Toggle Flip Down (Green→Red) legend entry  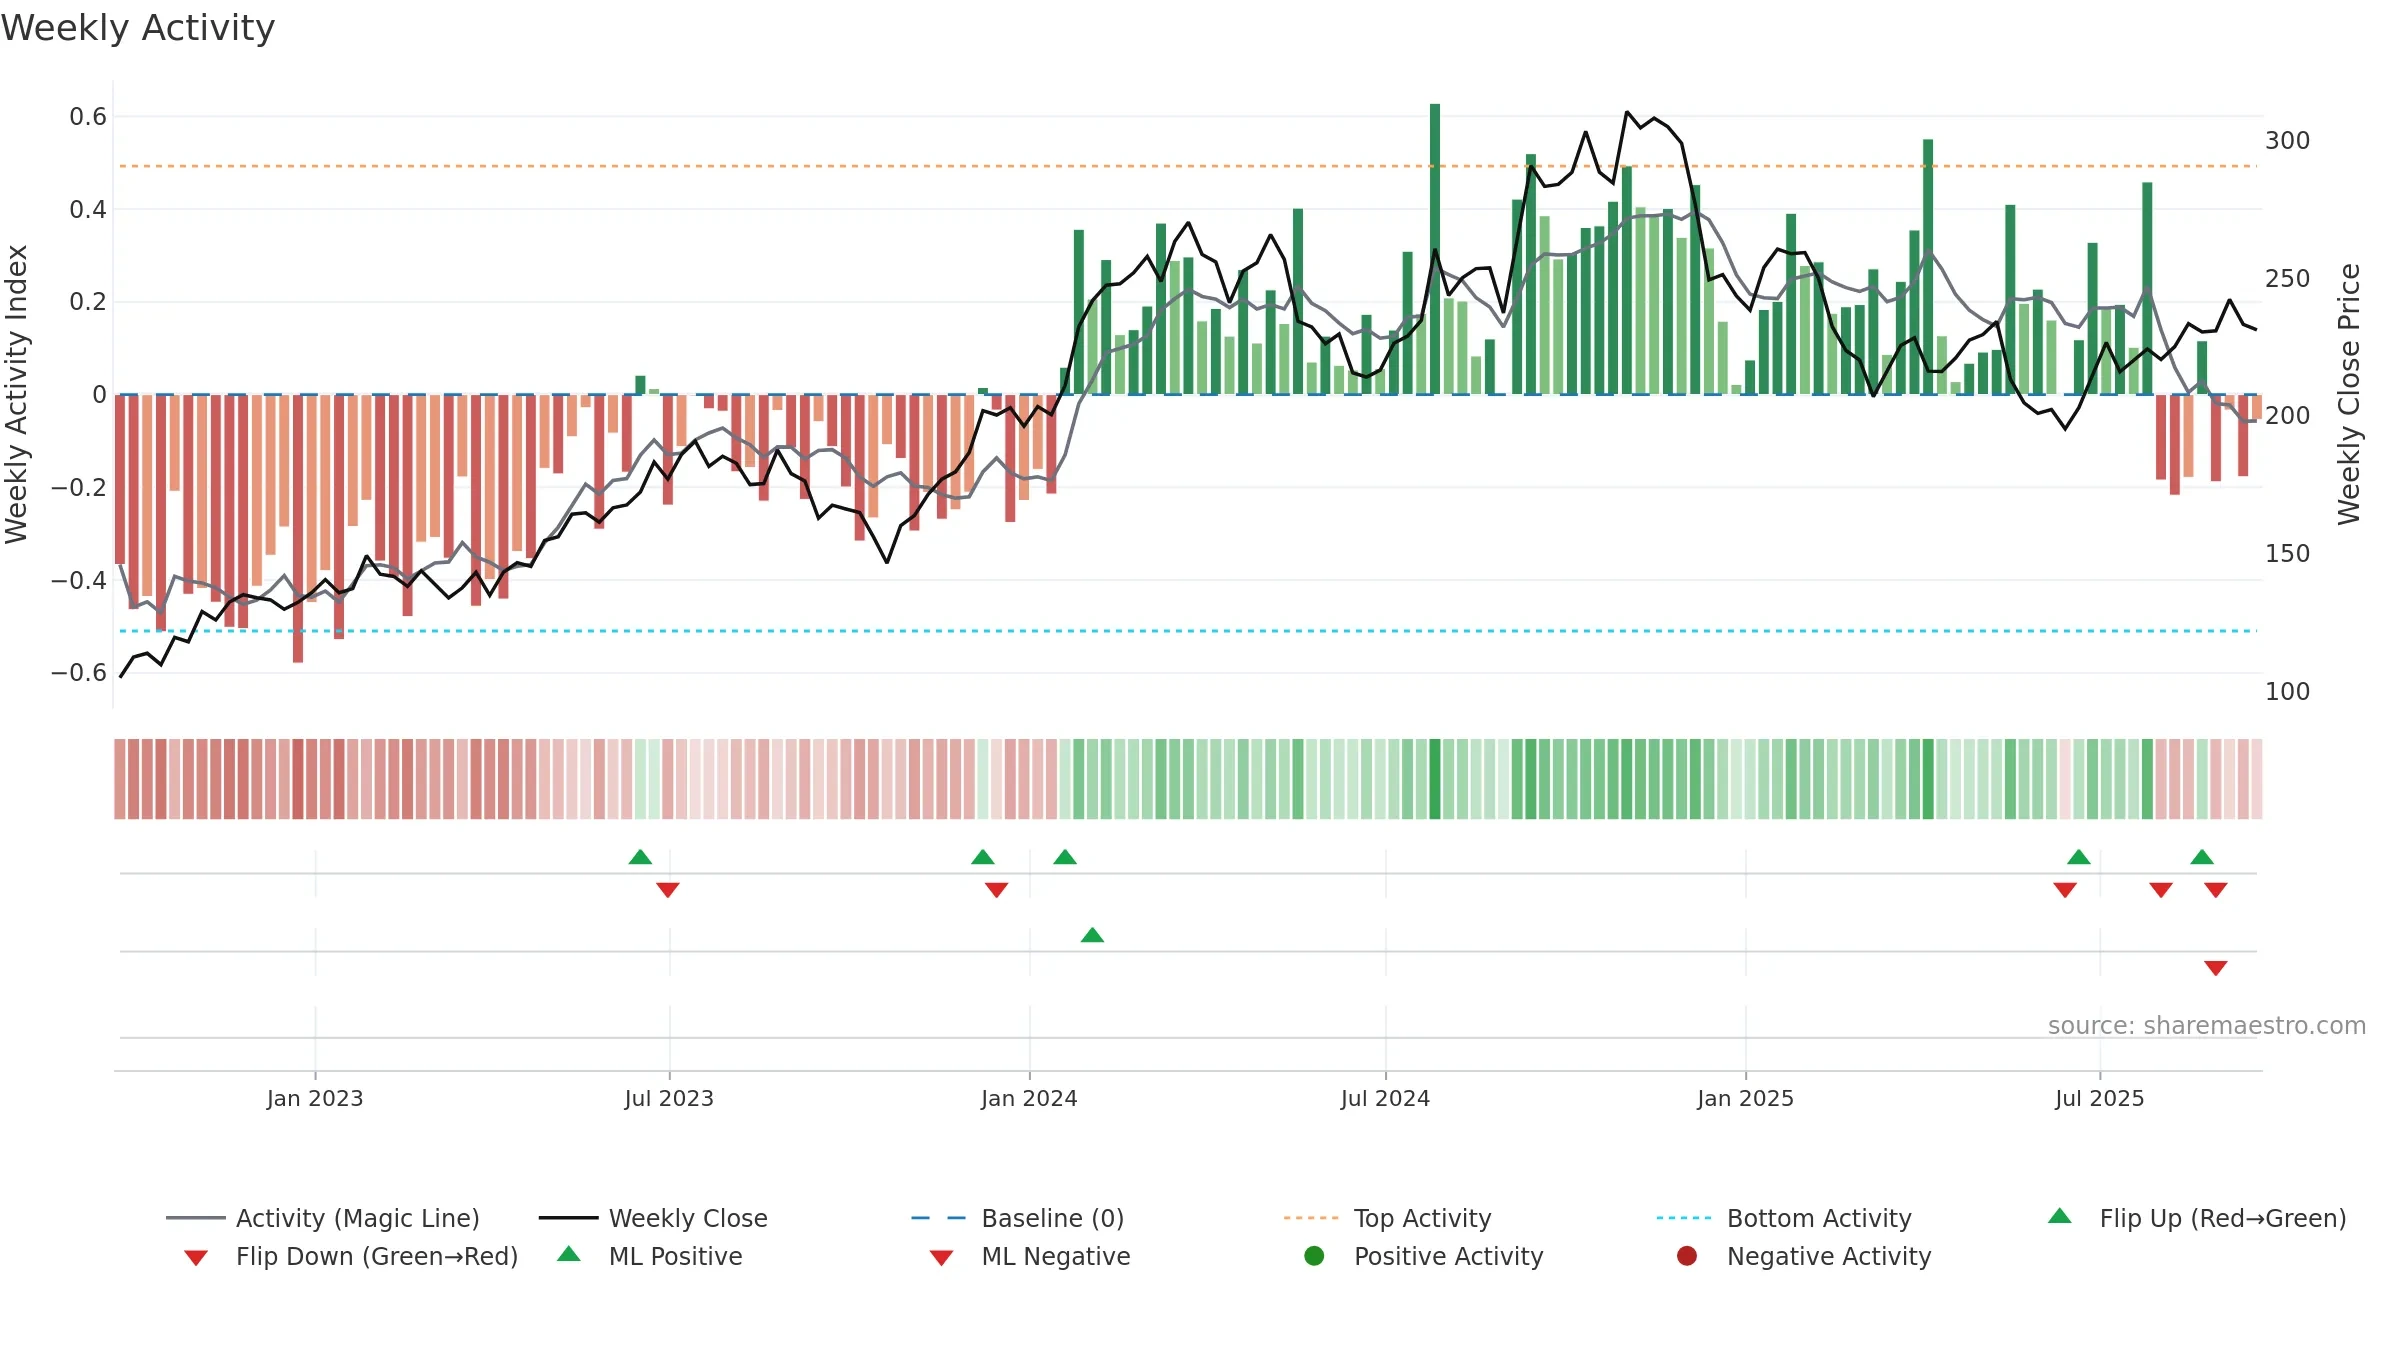click(351, 1256)
